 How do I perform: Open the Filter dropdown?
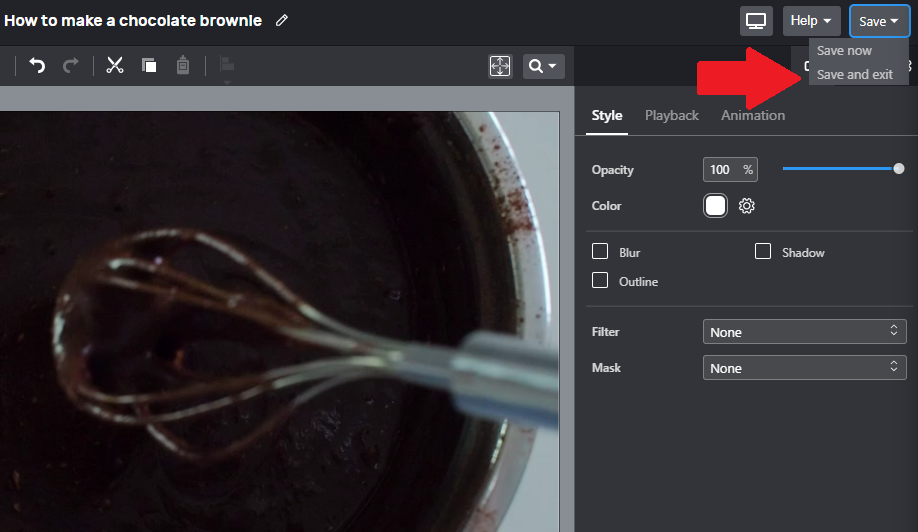[804, 332]
